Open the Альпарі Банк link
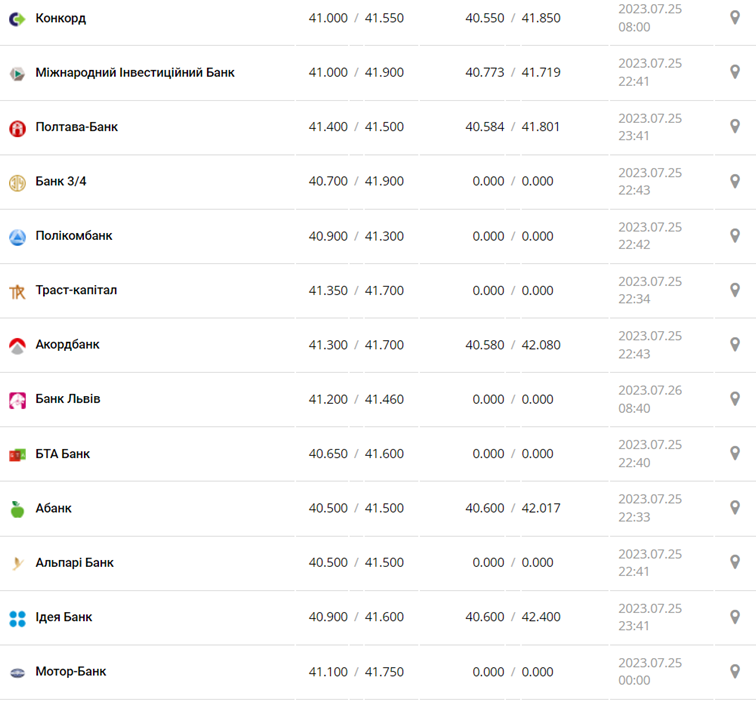The image size is (756, 702). click(74, 562)
